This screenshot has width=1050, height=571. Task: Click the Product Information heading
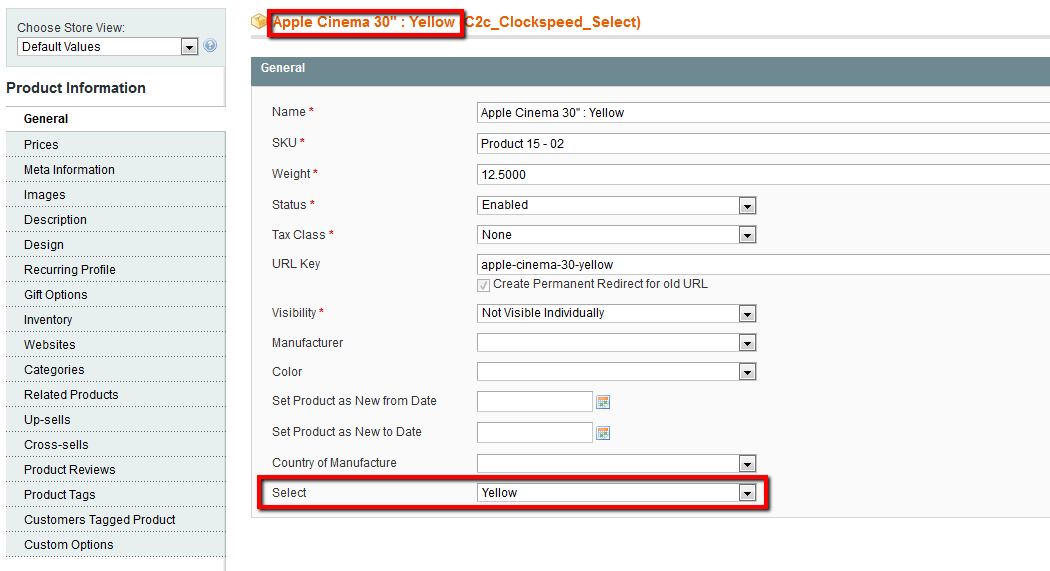pos(76,88)
